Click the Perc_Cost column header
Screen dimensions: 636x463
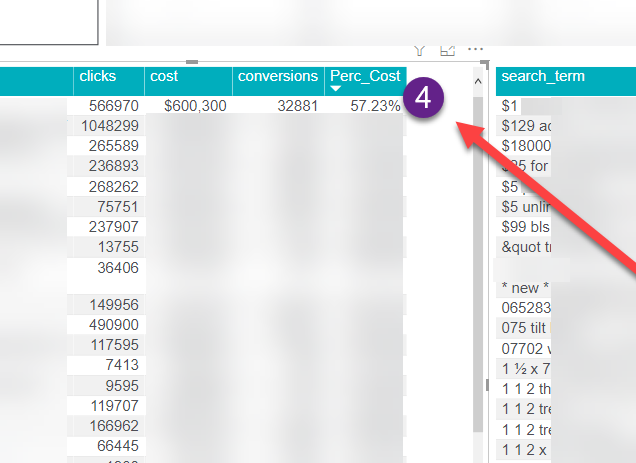pos(365,76)
